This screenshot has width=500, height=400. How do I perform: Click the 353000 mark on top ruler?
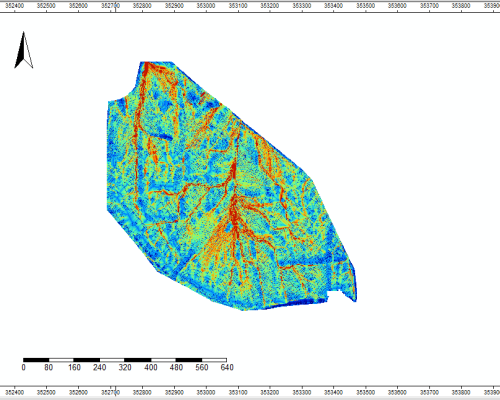click(206, 6)
